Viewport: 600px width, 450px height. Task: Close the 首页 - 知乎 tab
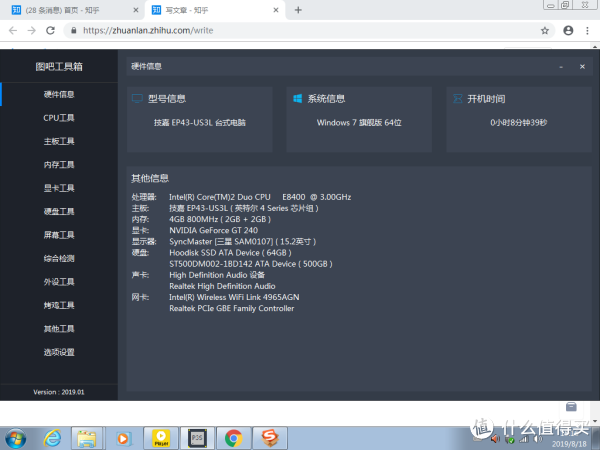pos(135,10)
